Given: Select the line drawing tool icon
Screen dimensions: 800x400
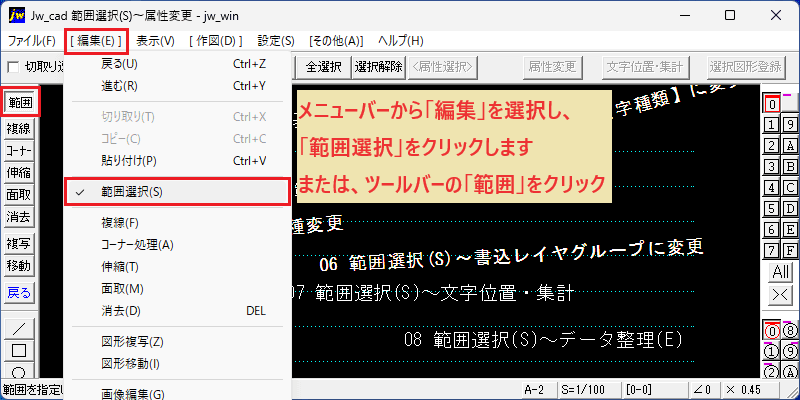Looking at the screenshot, I should pyautogui.click(x=19, y=329).
